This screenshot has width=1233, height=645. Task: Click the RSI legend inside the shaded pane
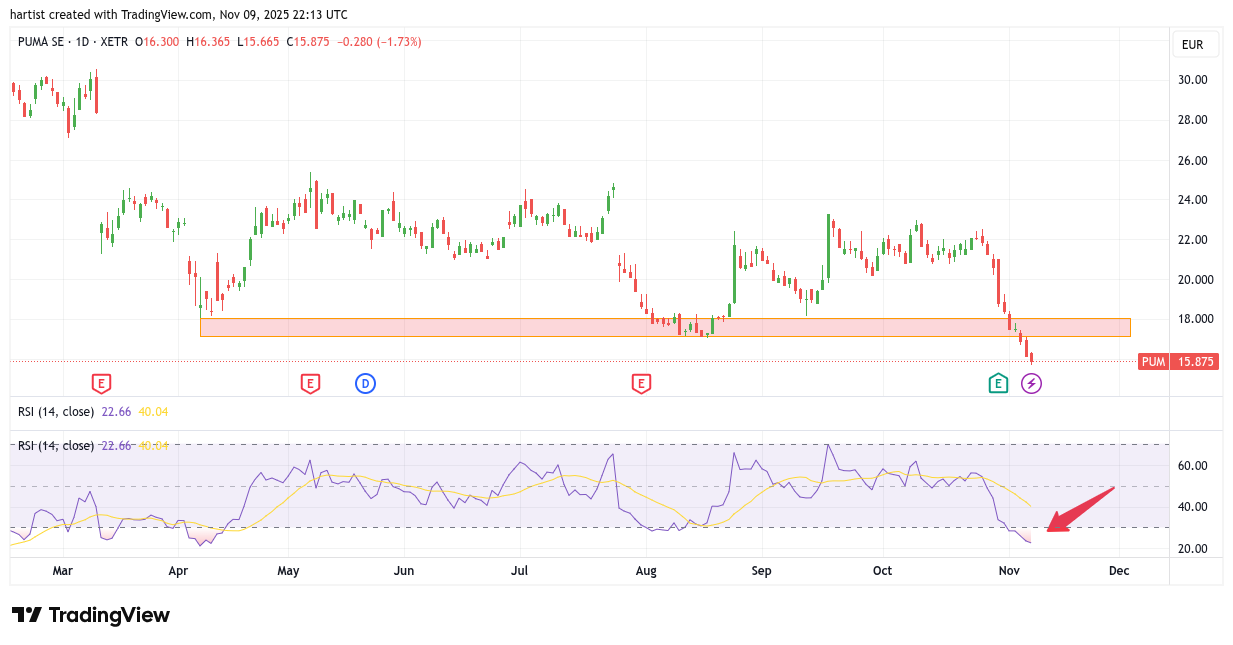pos(56,446)
